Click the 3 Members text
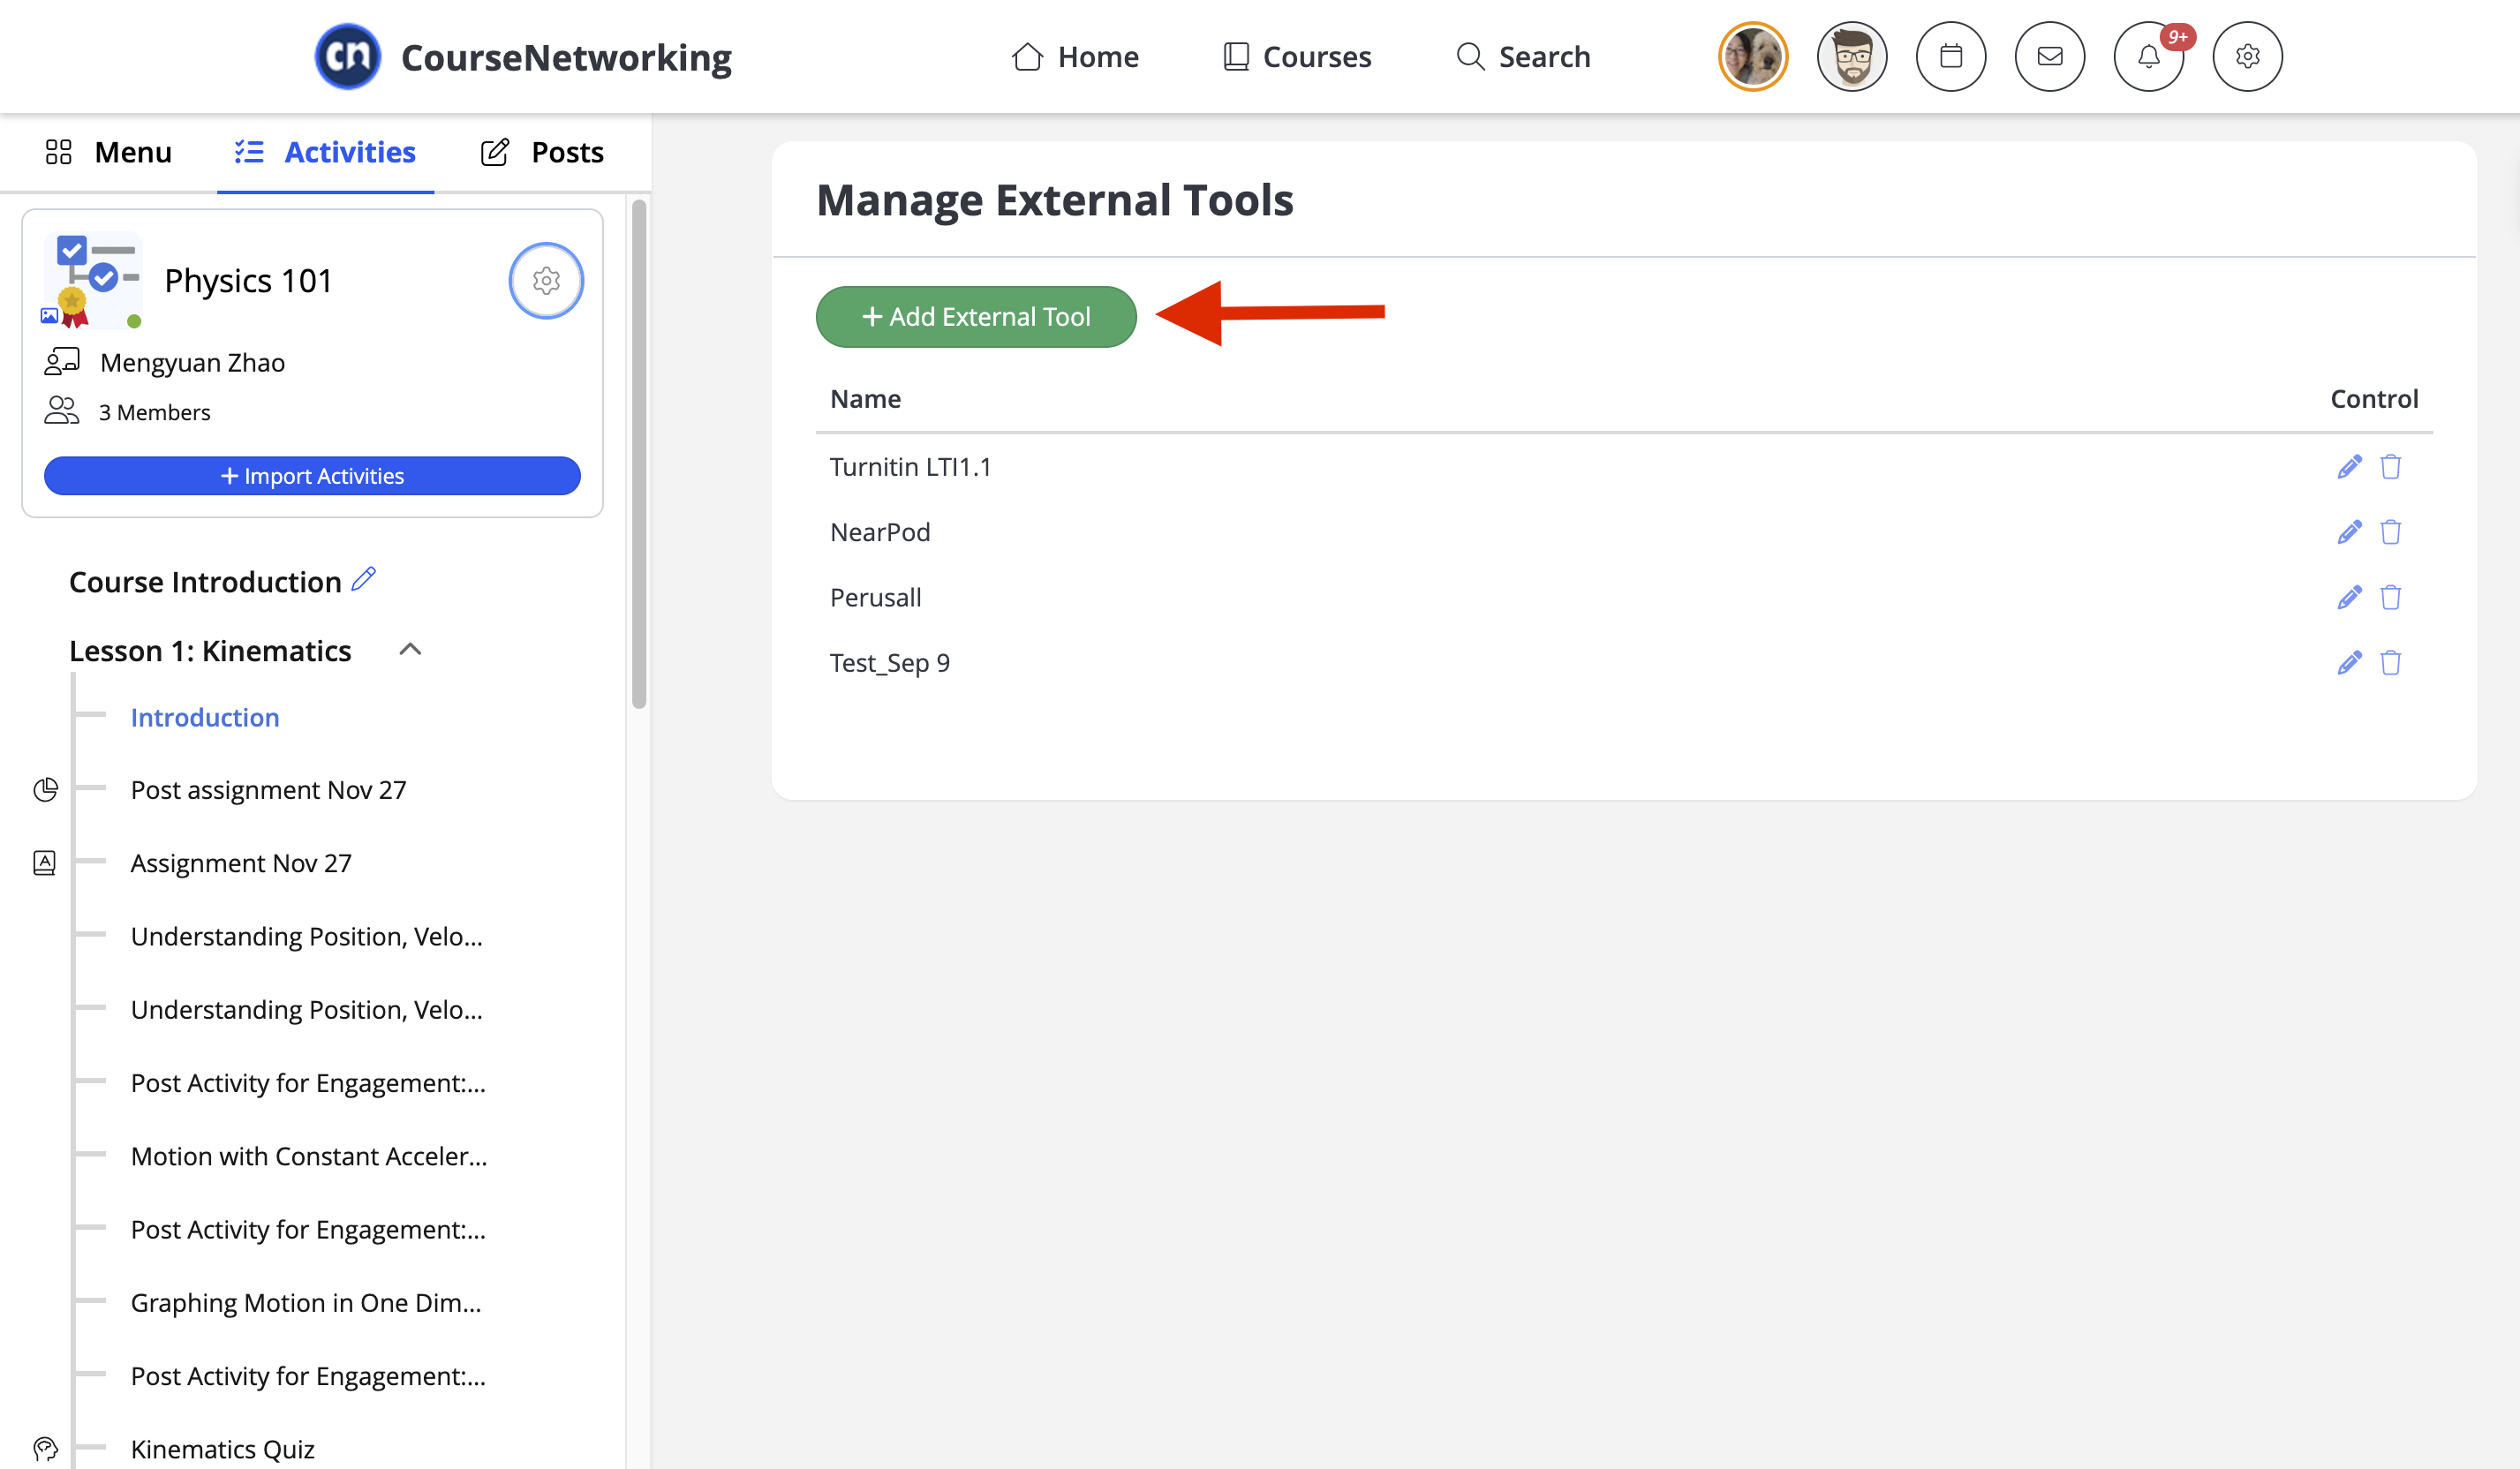 (x=154, y=412)
